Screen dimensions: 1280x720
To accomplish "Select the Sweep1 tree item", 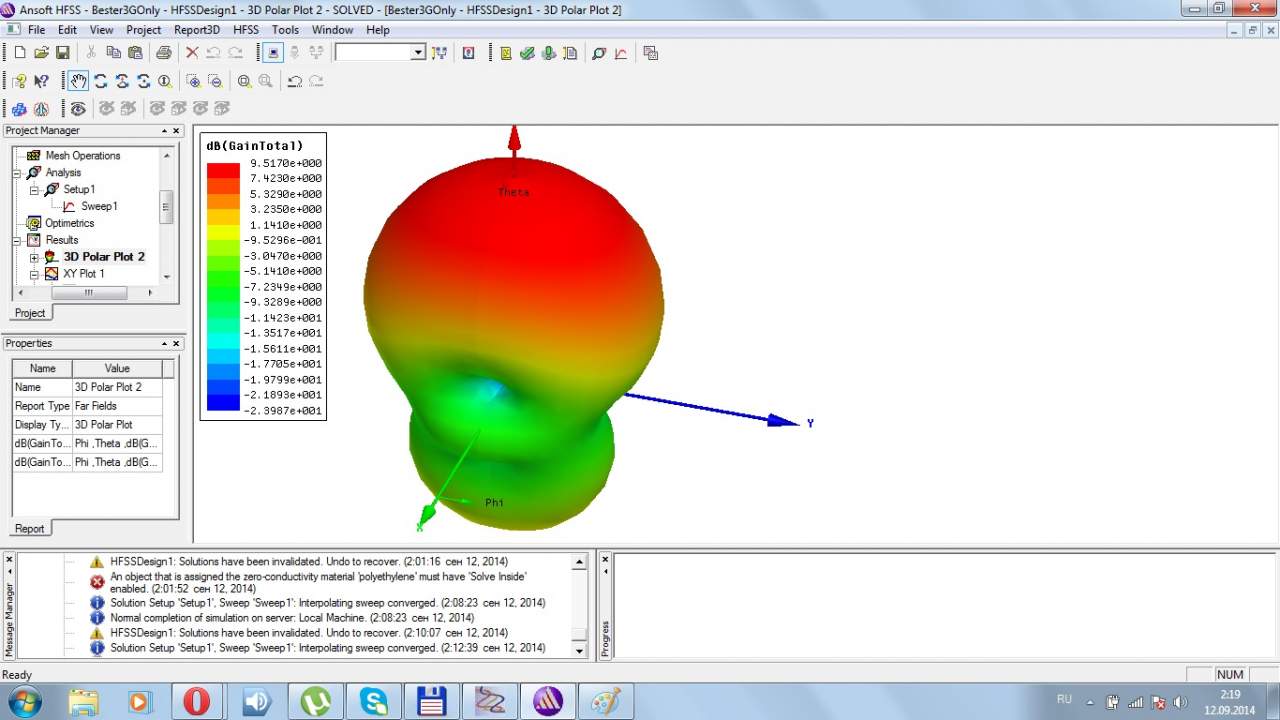I will click(x=99, y=206).
